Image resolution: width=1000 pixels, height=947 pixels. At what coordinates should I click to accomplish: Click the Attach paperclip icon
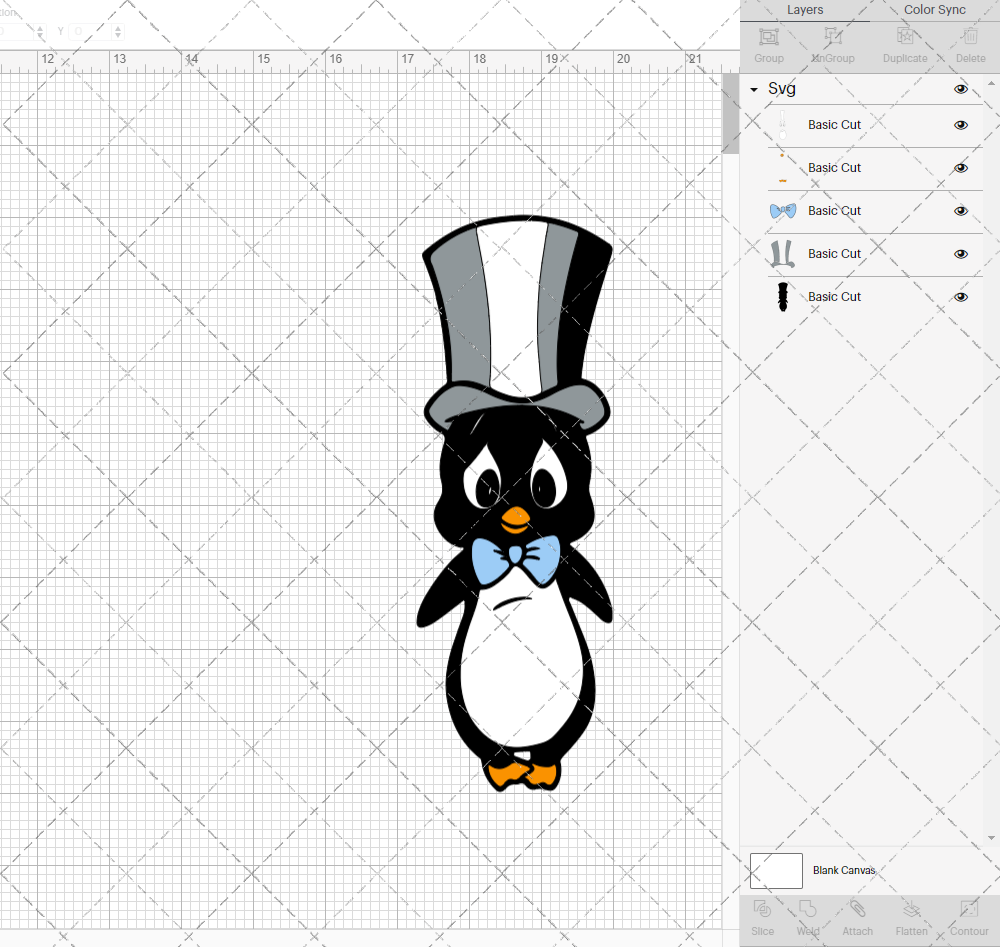tap(857, 909)
